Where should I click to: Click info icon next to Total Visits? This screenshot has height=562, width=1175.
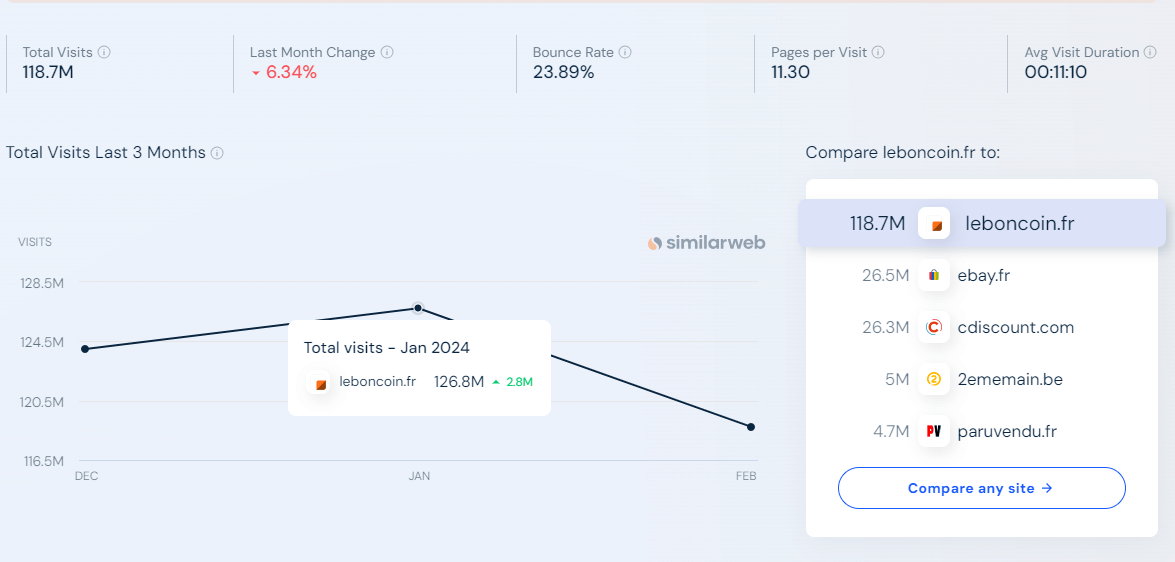click(104, 52)
